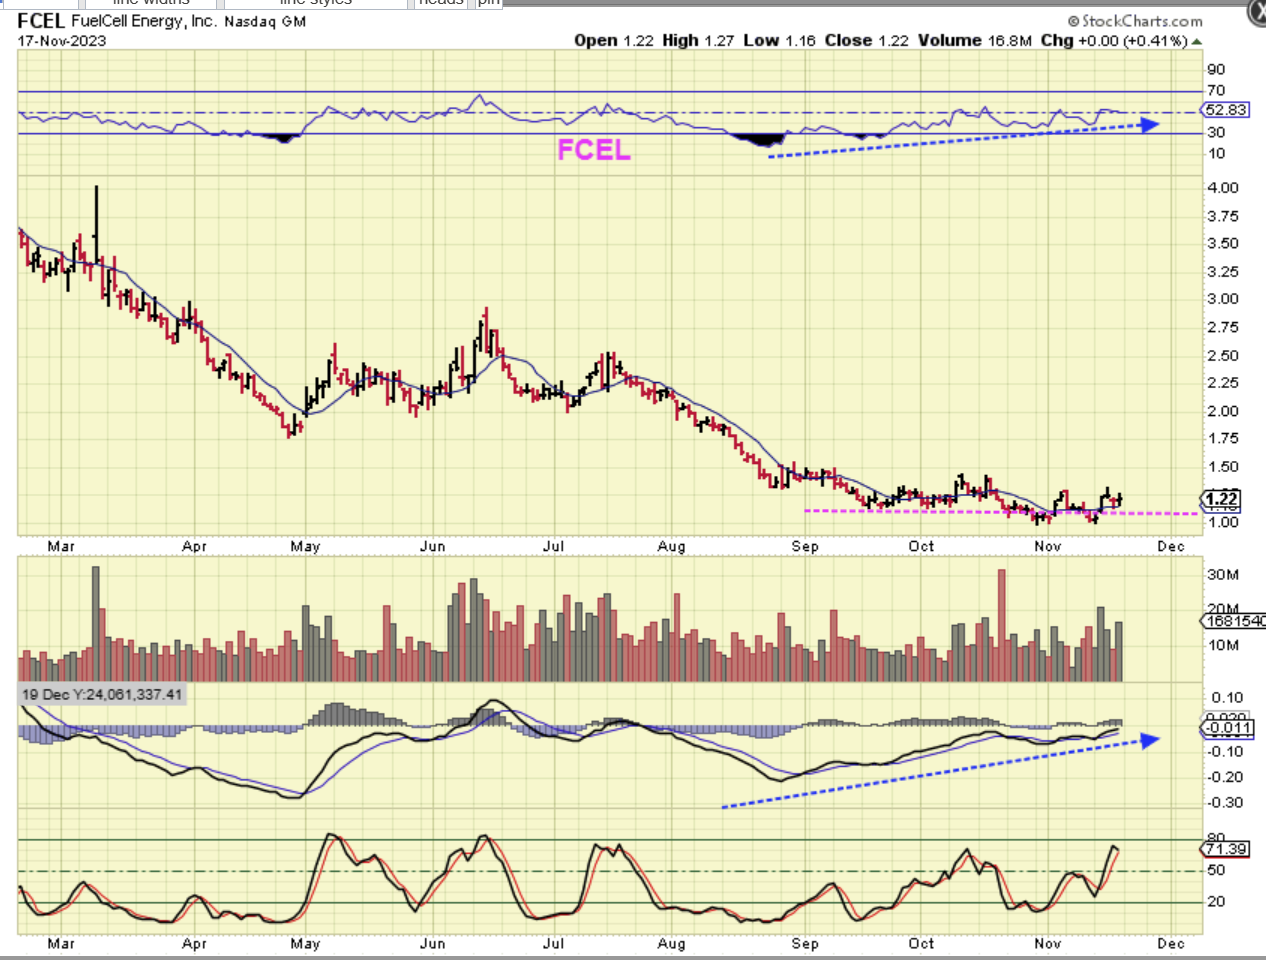Click the May label on the price chart axis
1266x960 pixels.
[305, 547]
